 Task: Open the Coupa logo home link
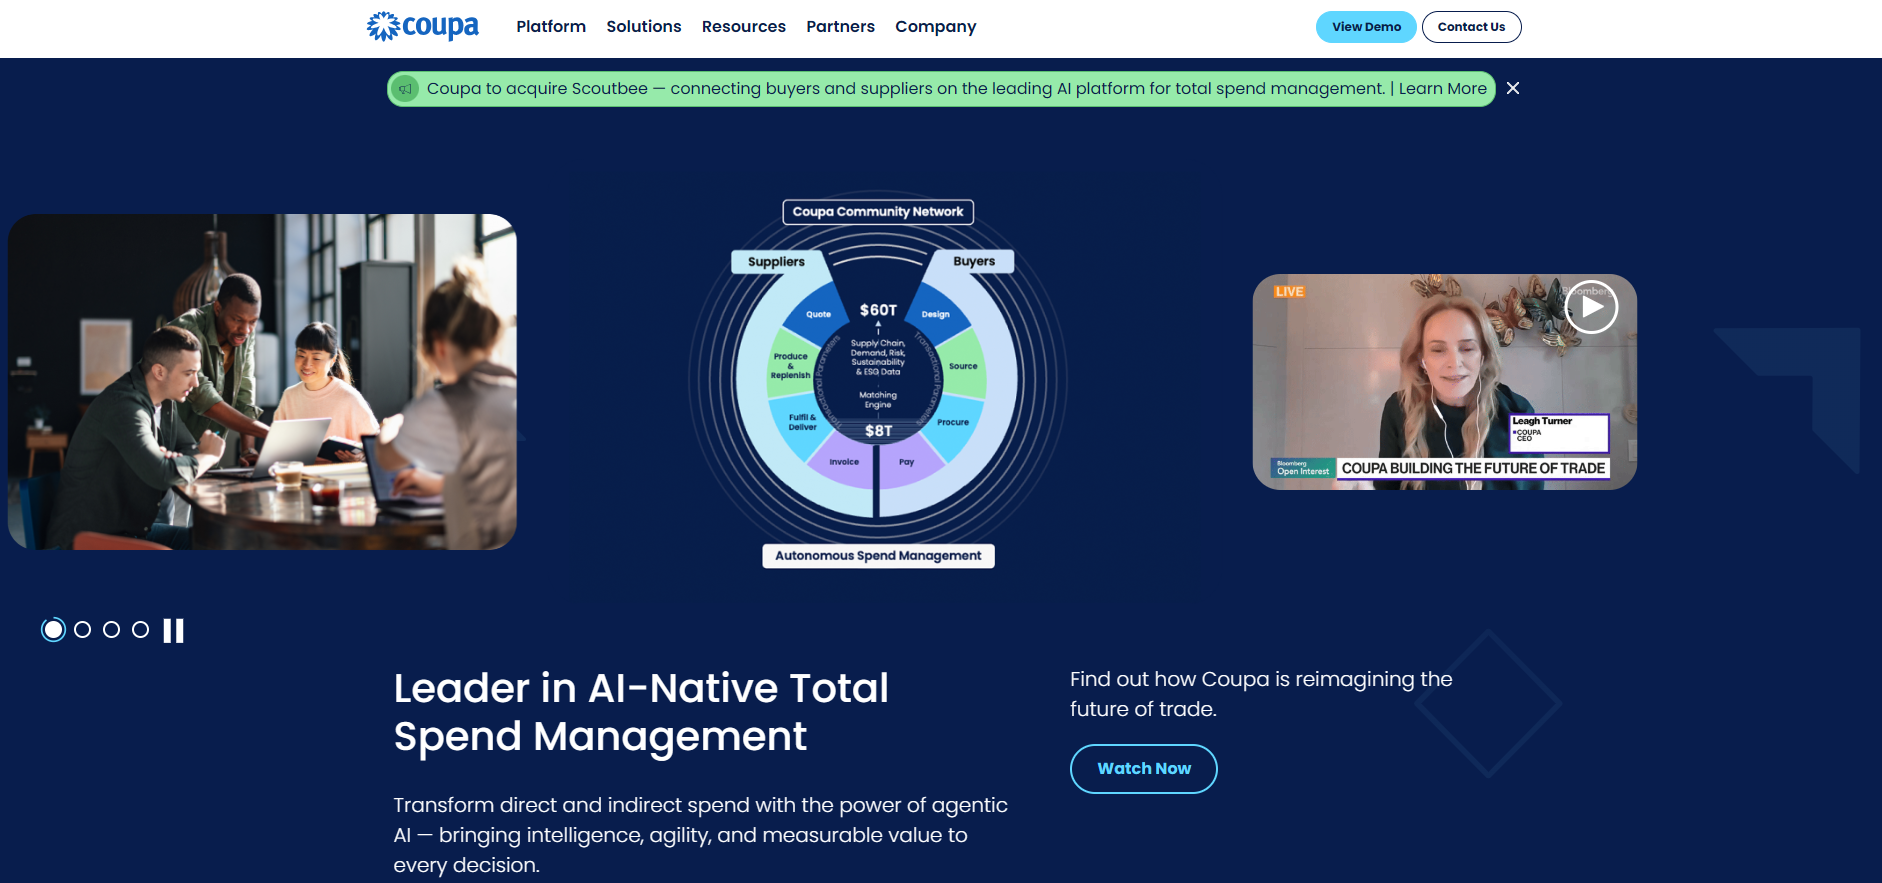422,26
